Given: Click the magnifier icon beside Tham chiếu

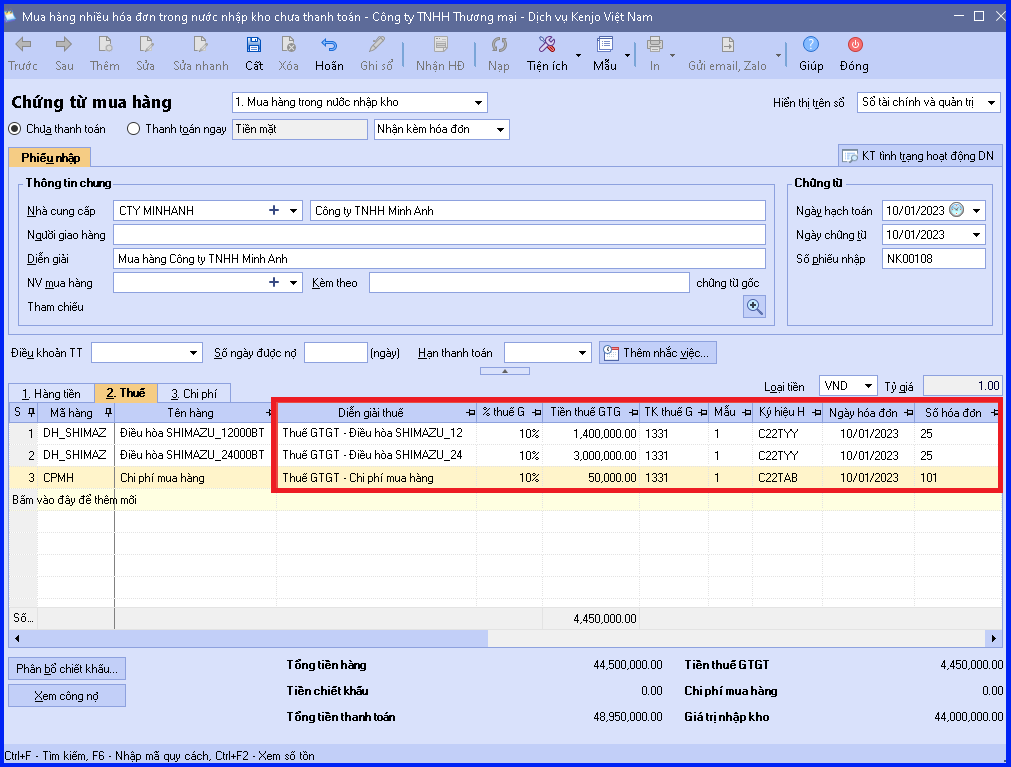Looking at the screenshot, I should pos(754,307).
